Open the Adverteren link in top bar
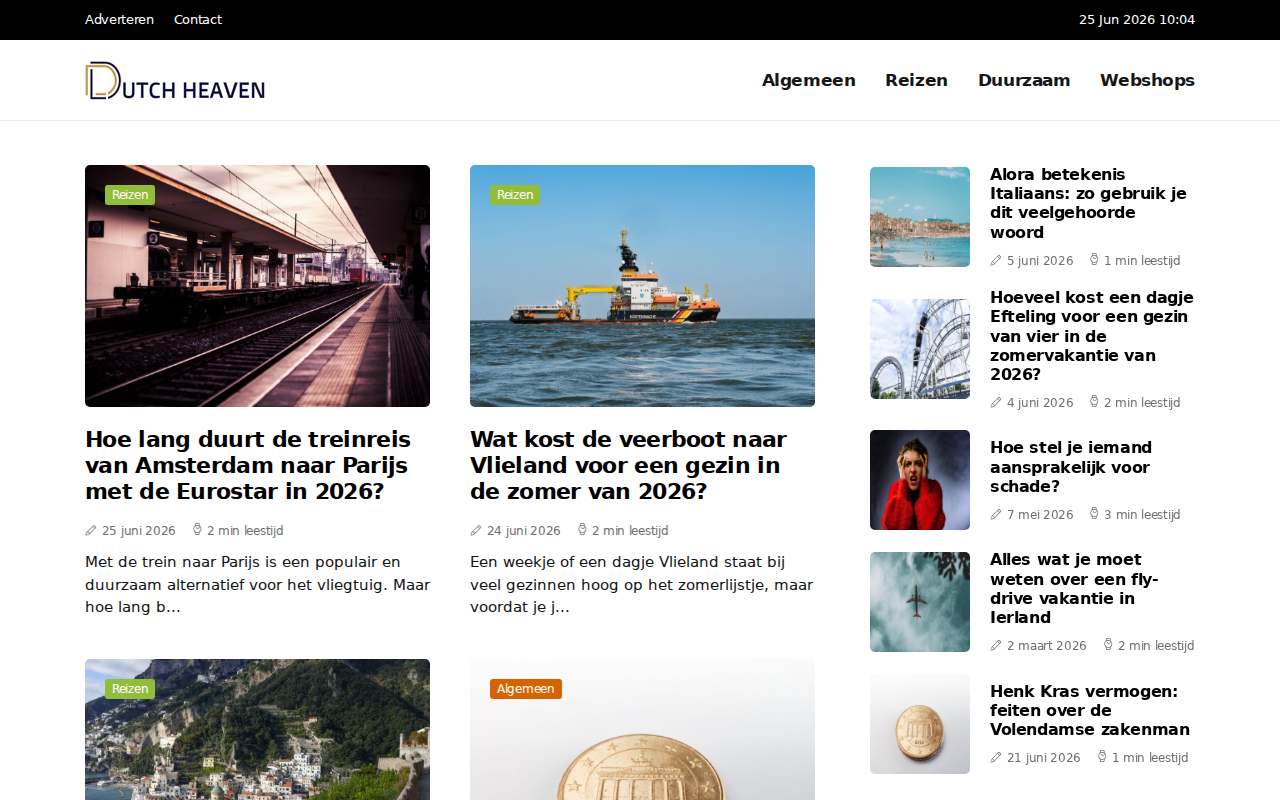The width and height of the screenshot is (1280, 800). point(119,20)
